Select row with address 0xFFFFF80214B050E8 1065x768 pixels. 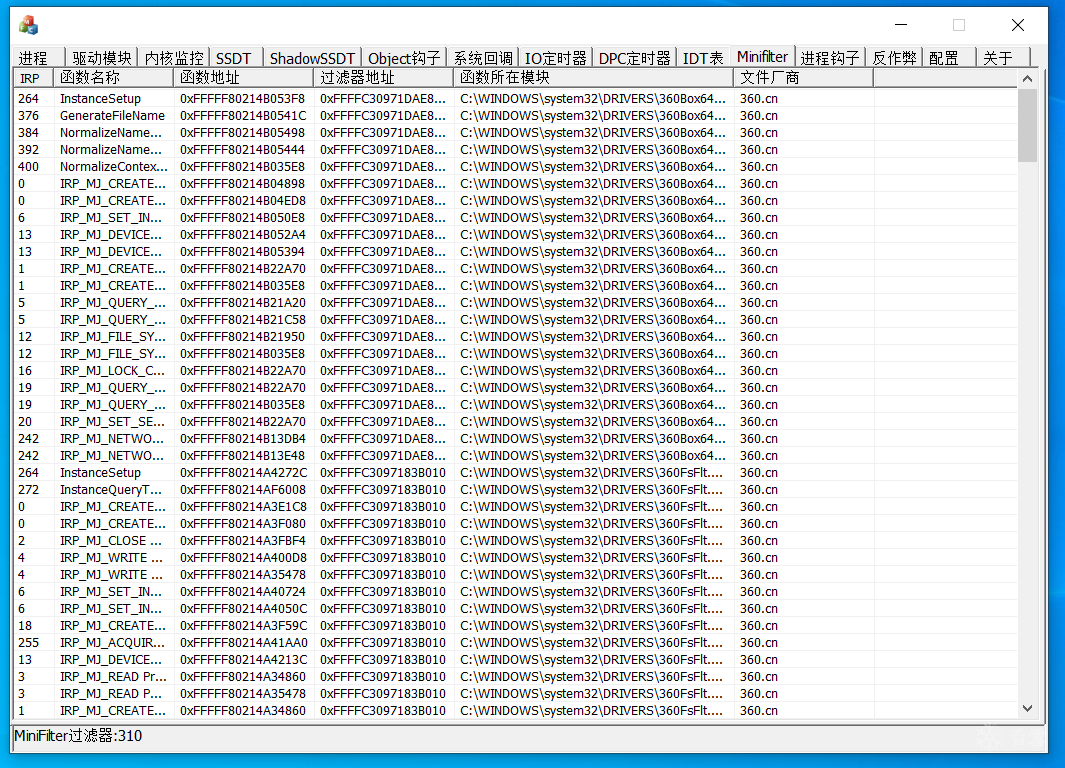pos(515,217)
